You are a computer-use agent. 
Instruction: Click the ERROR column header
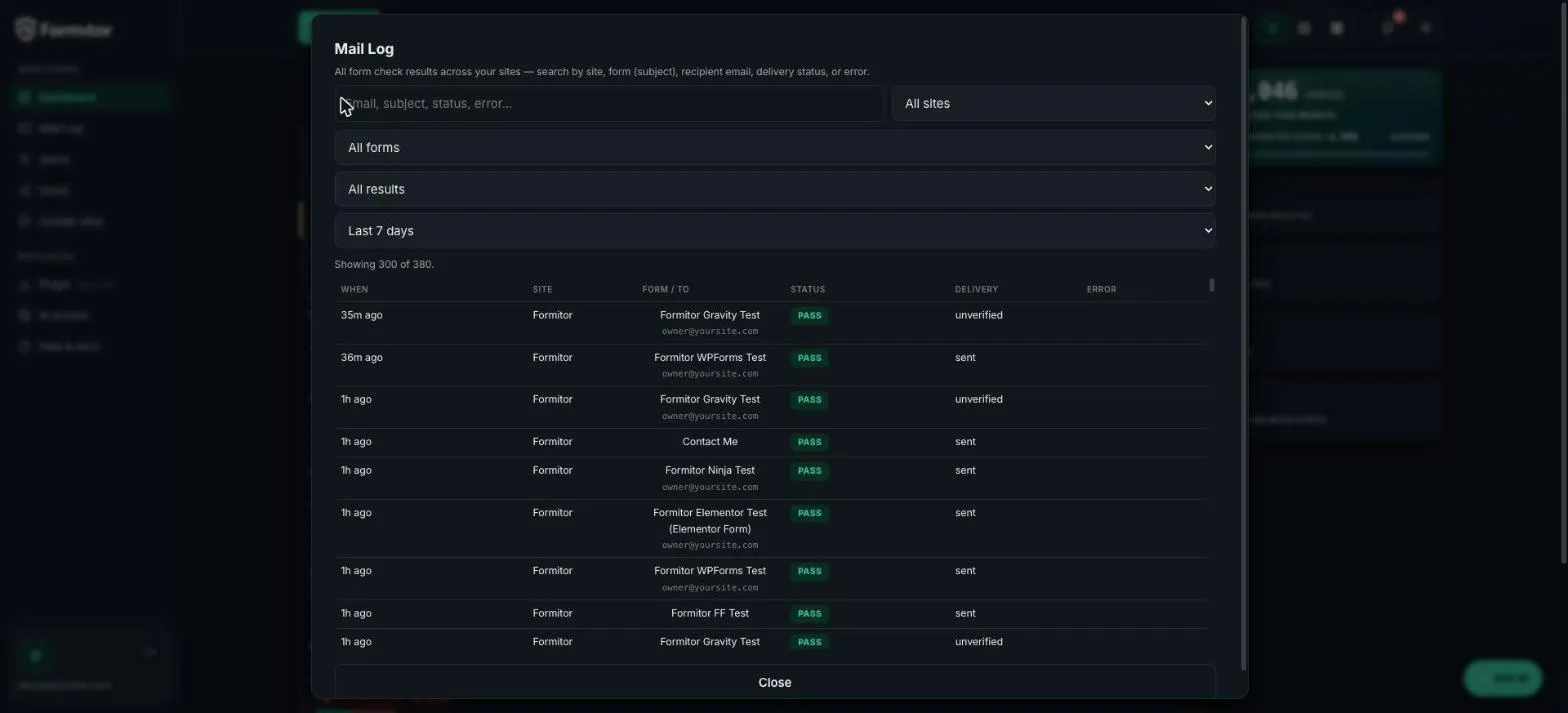pyautogui.click(x=1101, y=290)
